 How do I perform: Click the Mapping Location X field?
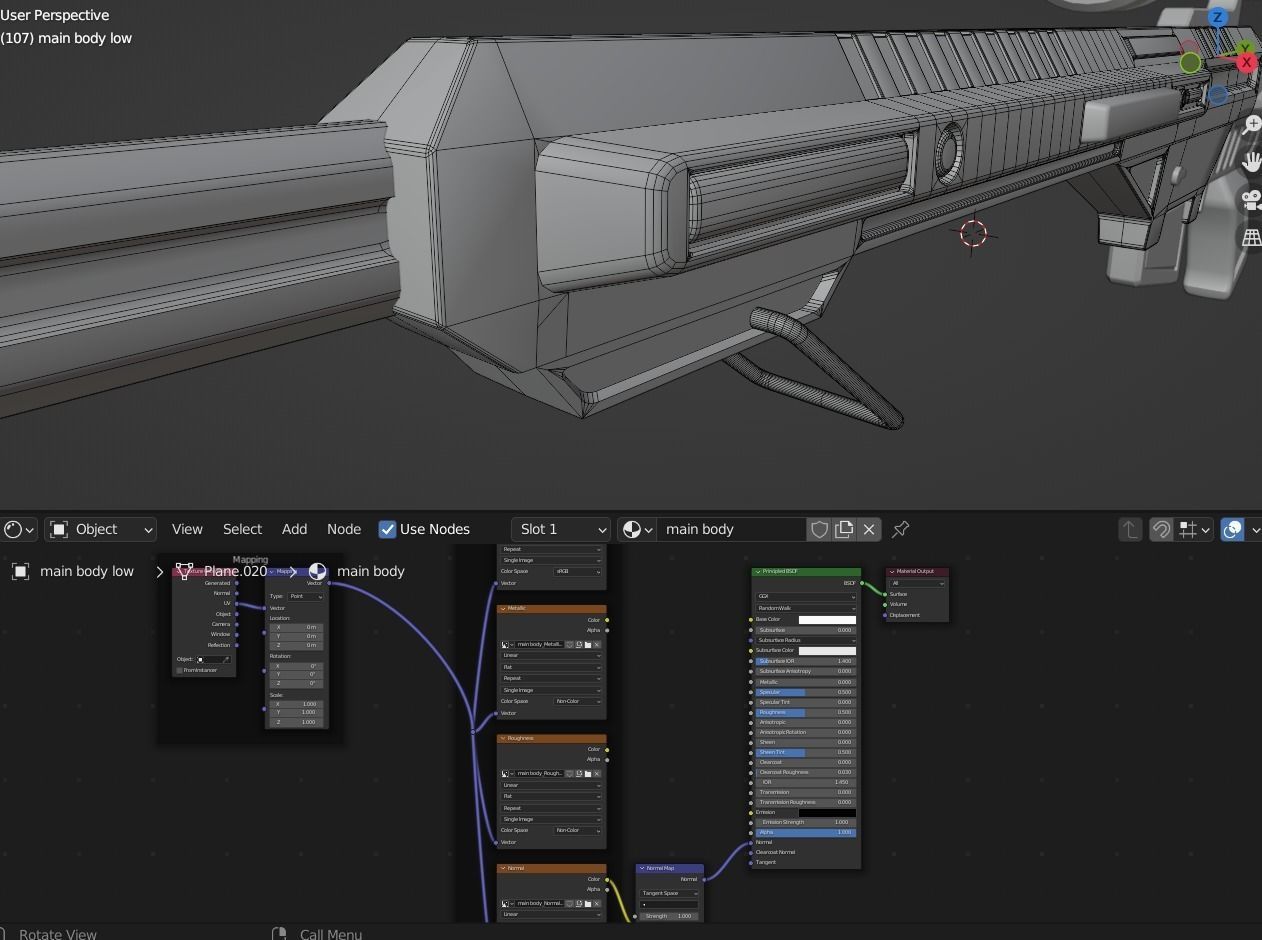[296, 627]
